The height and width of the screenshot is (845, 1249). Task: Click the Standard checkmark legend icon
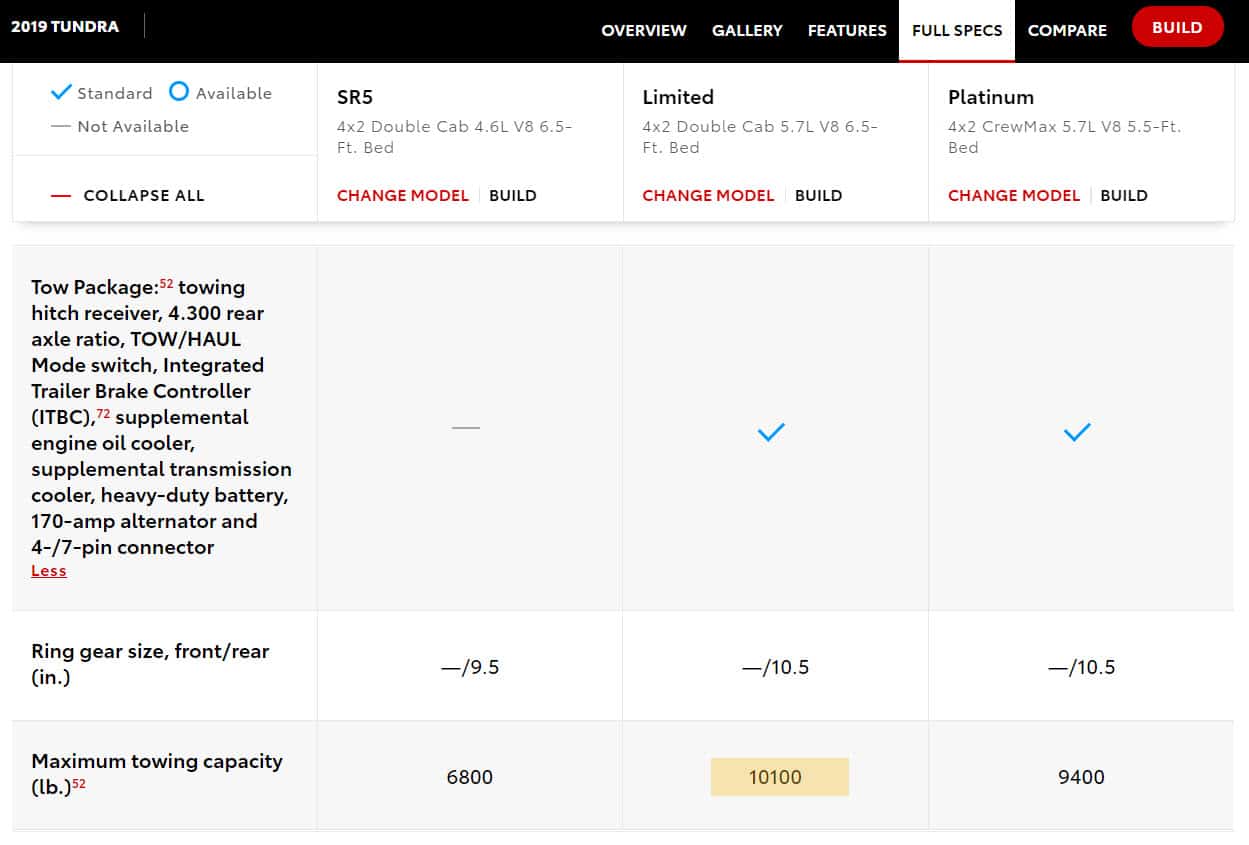[x=61, y=92]
